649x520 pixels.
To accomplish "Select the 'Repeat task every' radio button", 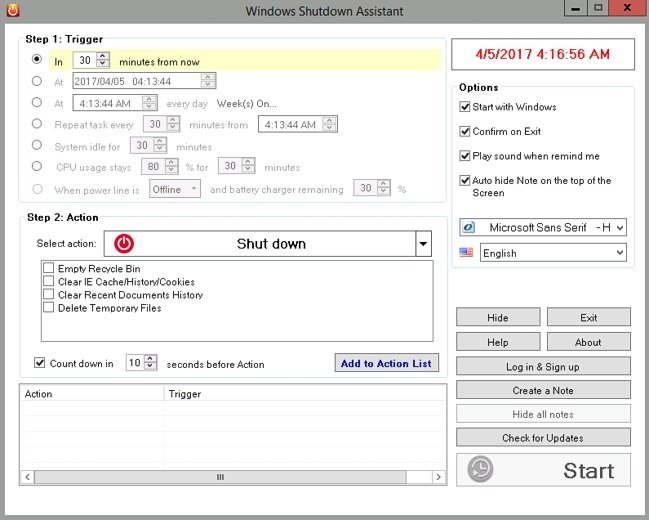I will pyautogui.click(x=37, y=123).
